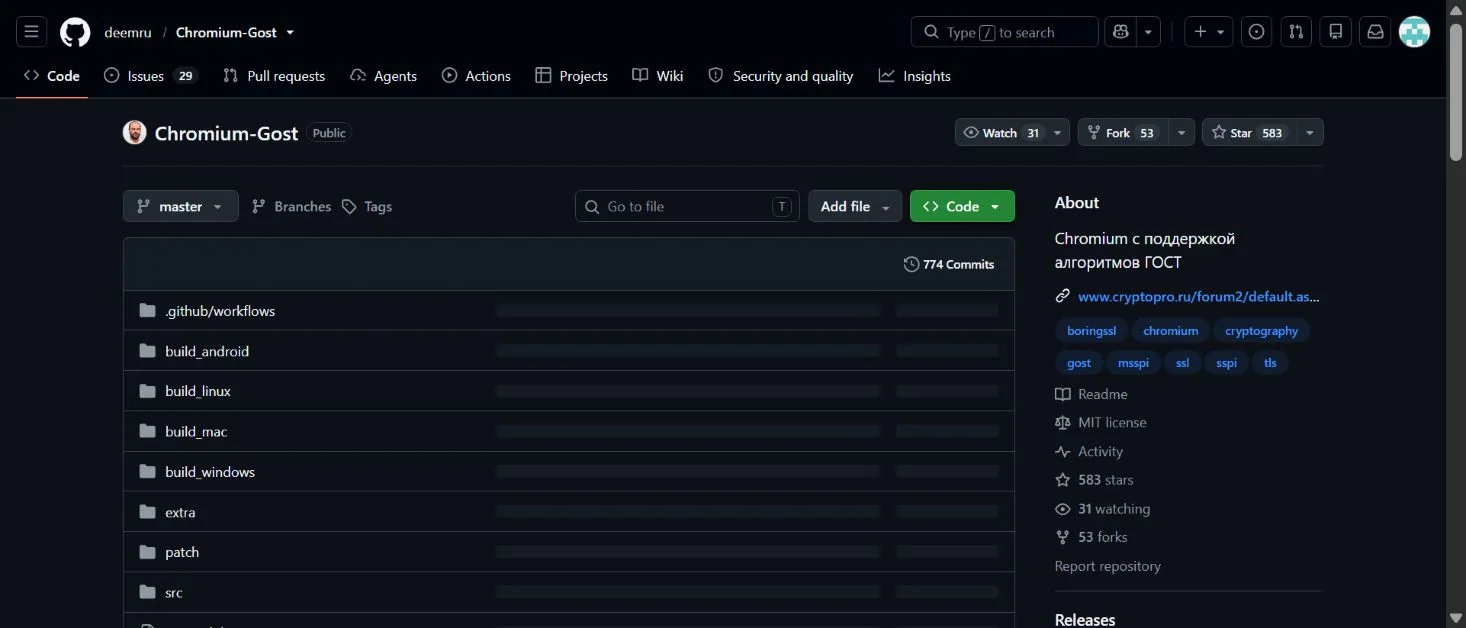1466x628 pixels.
Task: Click the build_windows folder icon
Action: 148,471
